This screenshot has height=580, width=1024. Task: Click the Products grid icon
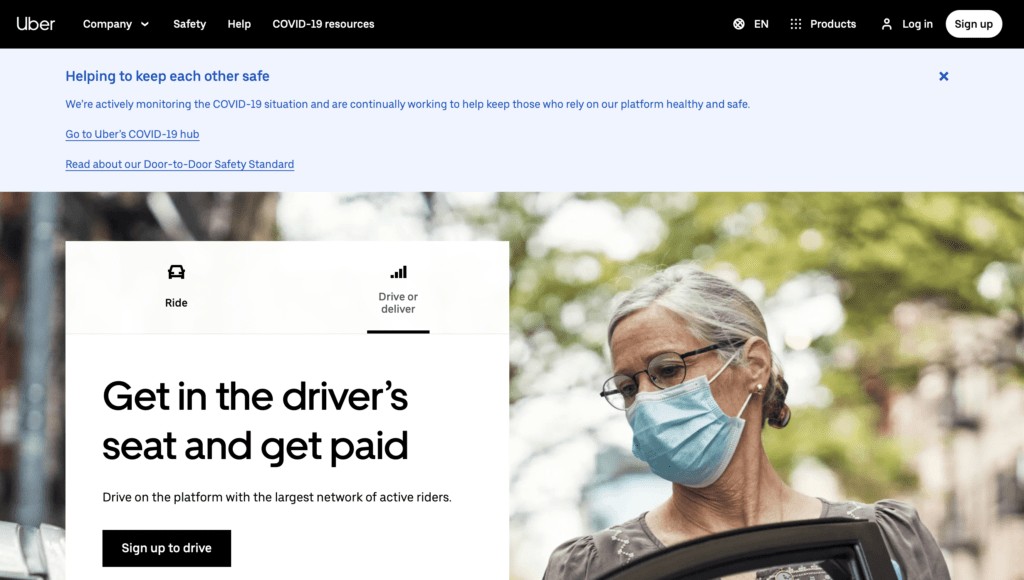[795, 24]
